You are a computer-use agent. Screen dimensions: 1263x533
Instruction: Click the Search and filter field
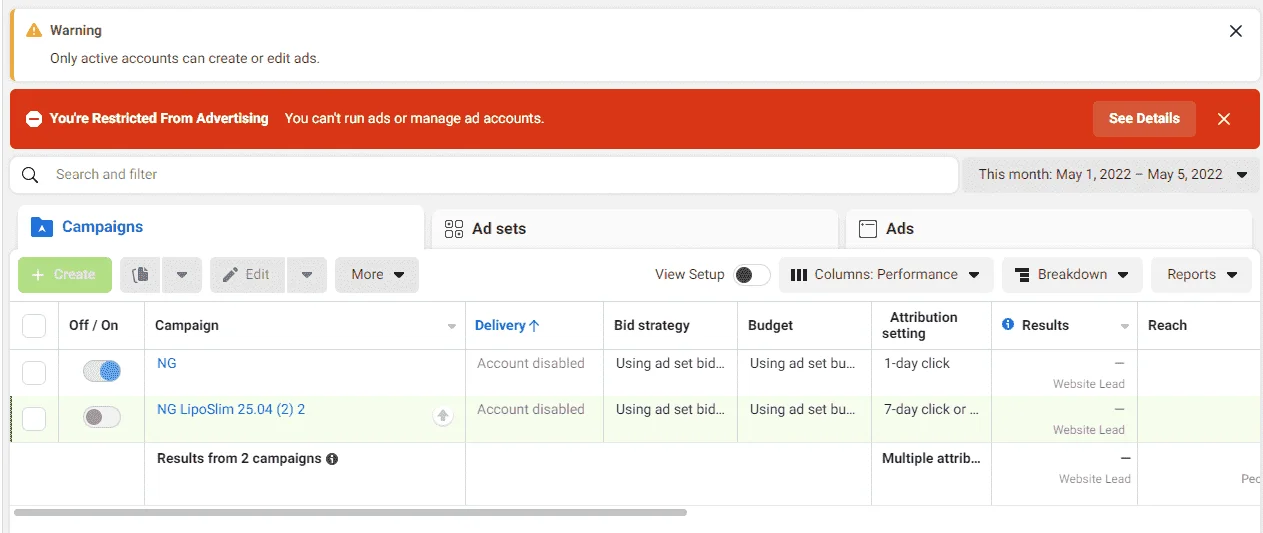click(x=484, y=175)
